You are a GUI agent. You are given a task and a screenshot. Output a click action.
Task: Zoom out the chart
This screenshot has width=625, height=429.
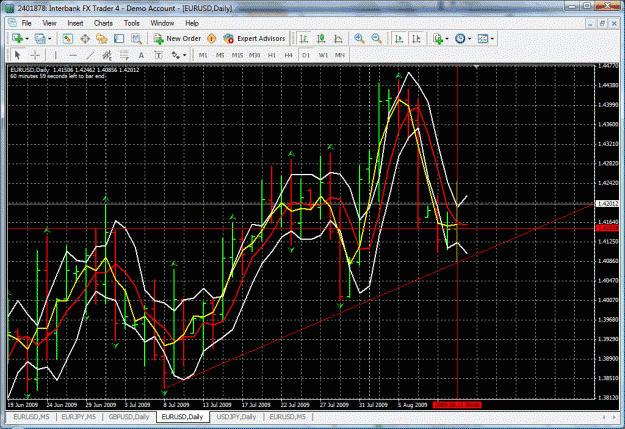(x=376, y=39)
